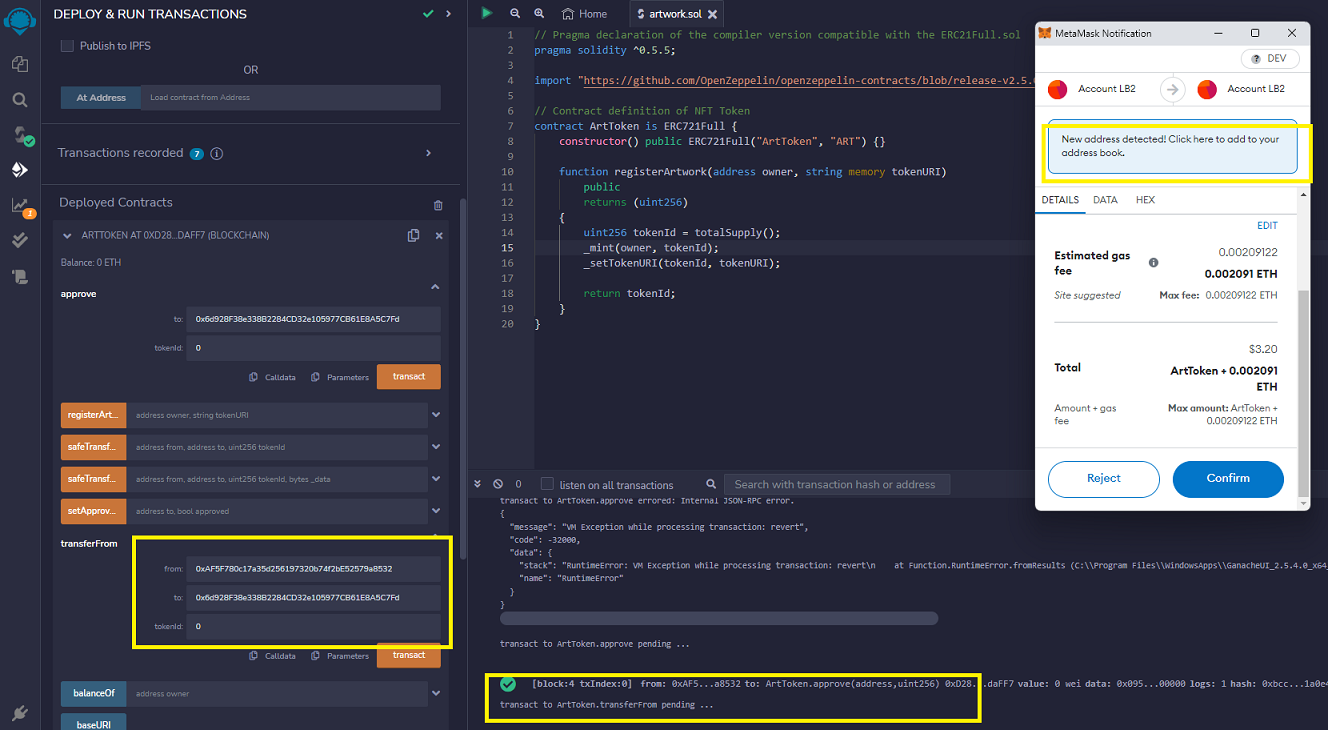Click the balanceOf function button
The width and height of the screenshot is (1328, 730).
pyautogui.click(x=94, y=693)
